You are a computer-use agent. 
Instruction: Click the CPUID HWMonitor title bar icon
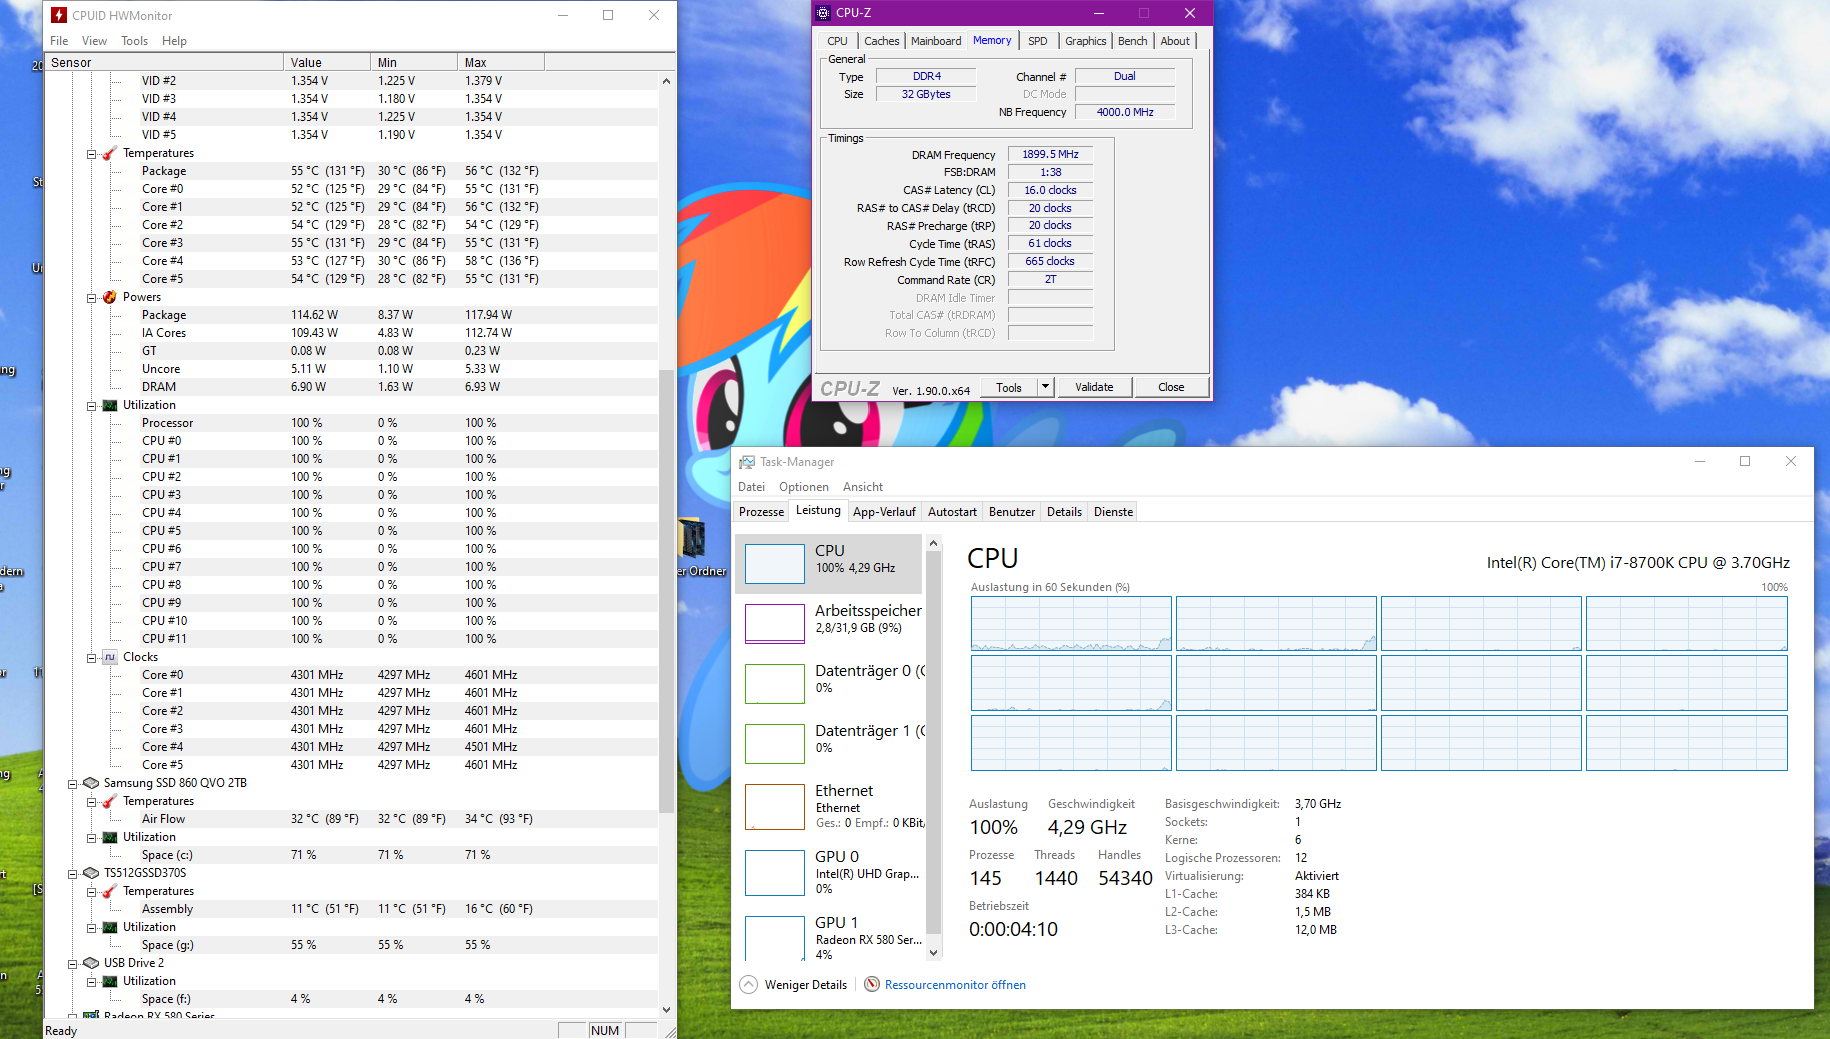(59, 15)
